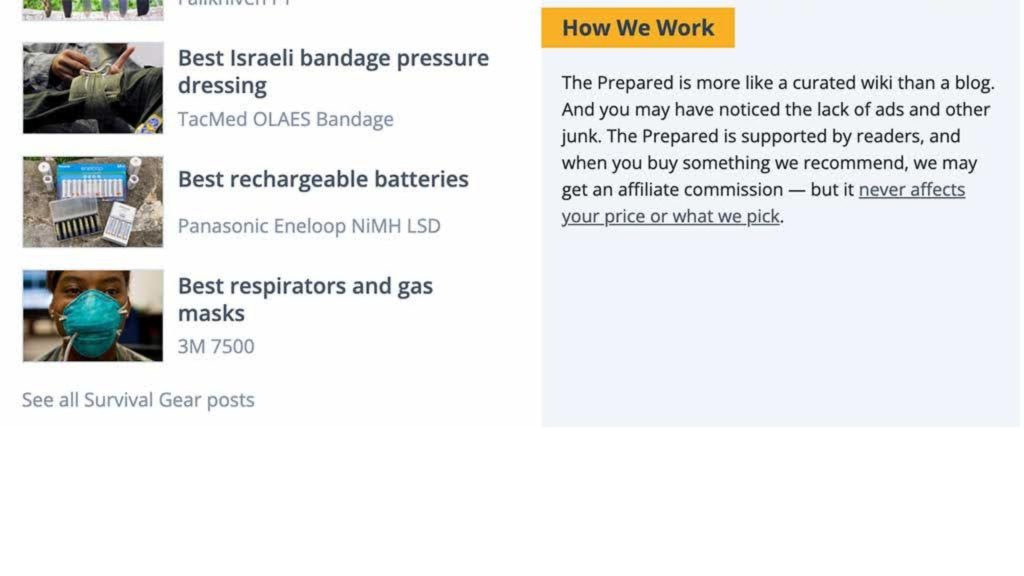The image size is (1024, 576).
Task: Select the Eneloop batteries thumbnail
Action: tap(92, 201)
